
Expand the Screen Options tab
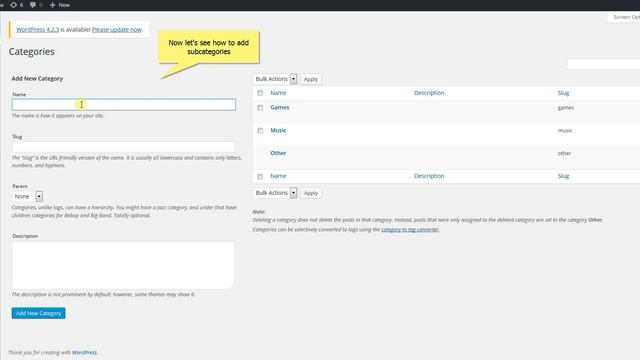tap(624, 17)
